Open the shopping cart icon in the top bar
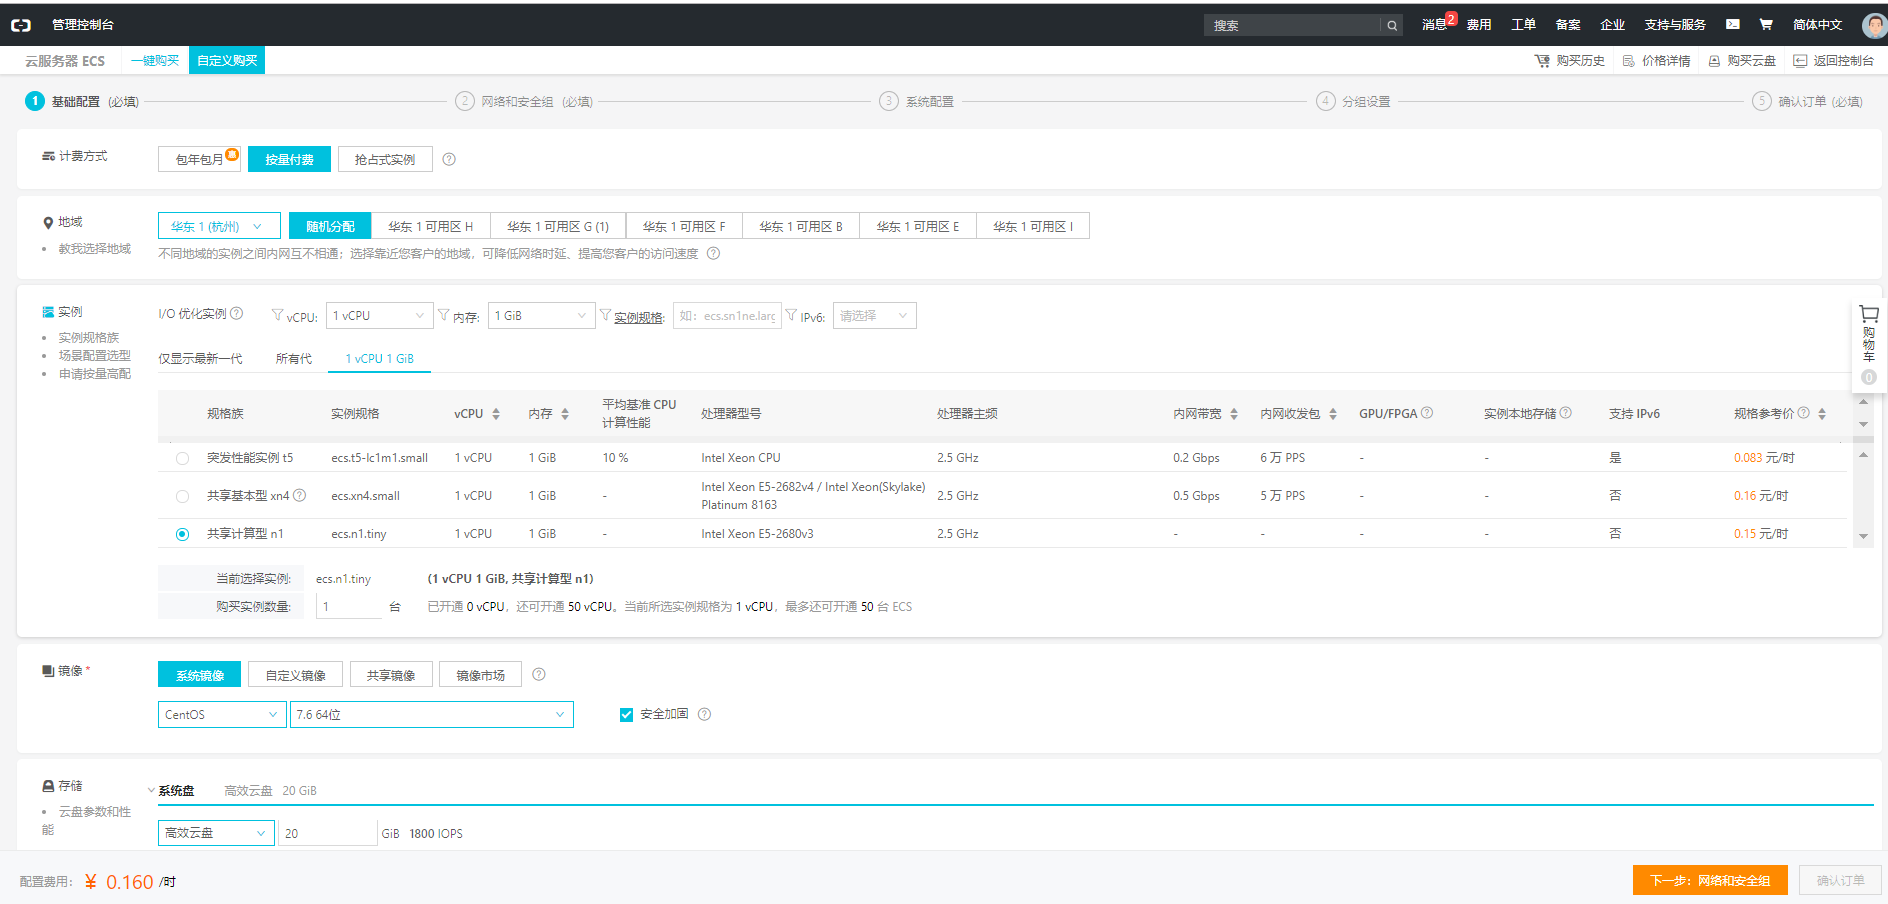This screenshot has width=1888, height=904. (1766, 25)
